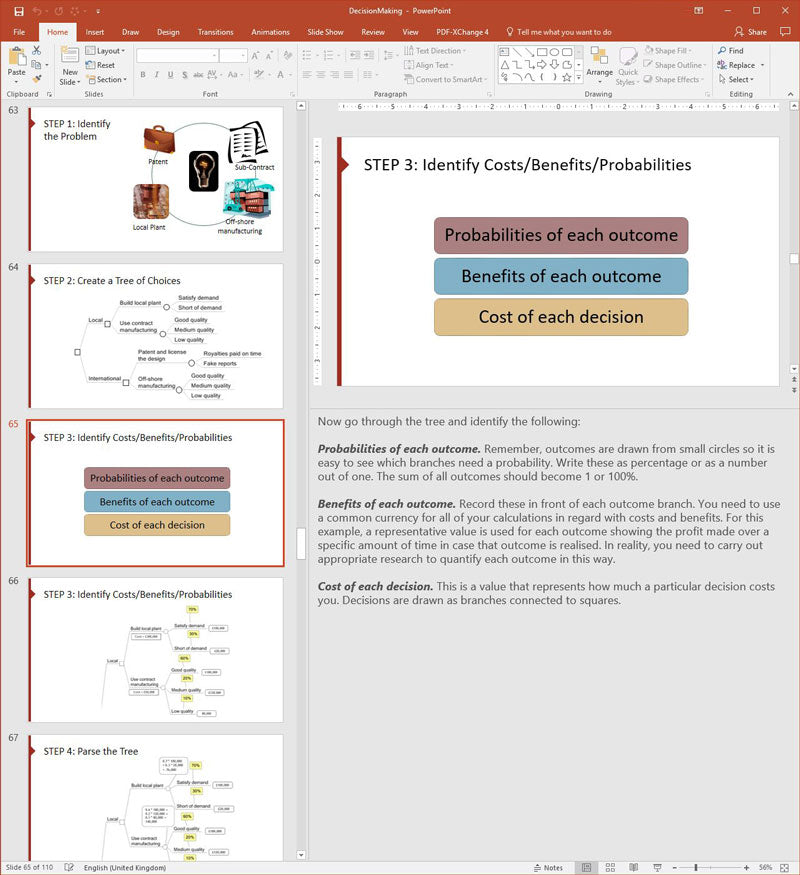Go to the Slide Show tab
This screenshot has height=875, width=800.
click(325, 32)
